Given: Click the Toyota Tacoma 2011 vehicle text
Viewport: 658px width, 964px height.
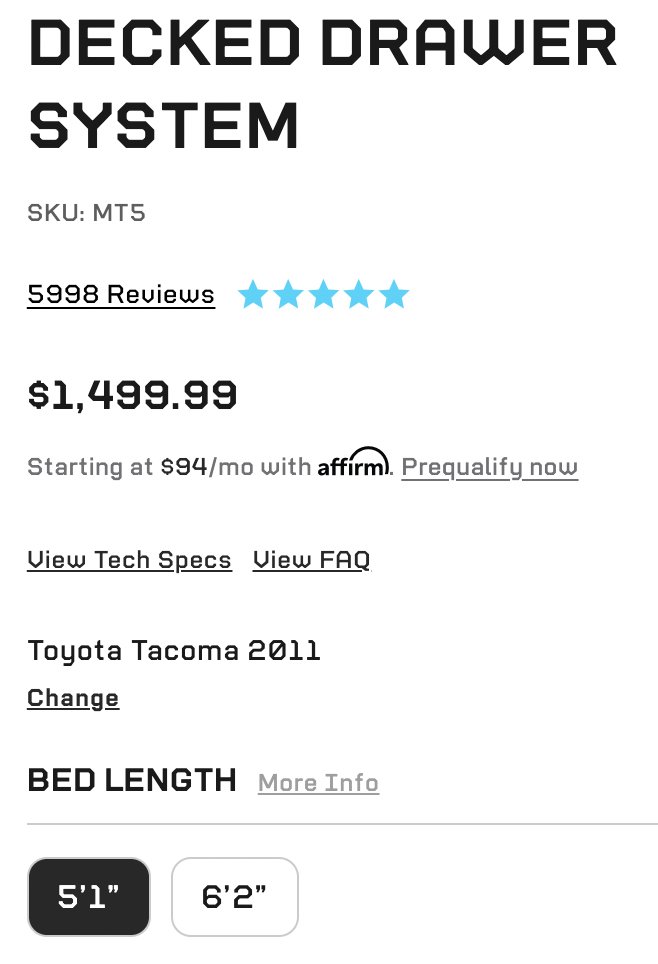Looking at the screenshot, I should point(174,651).
